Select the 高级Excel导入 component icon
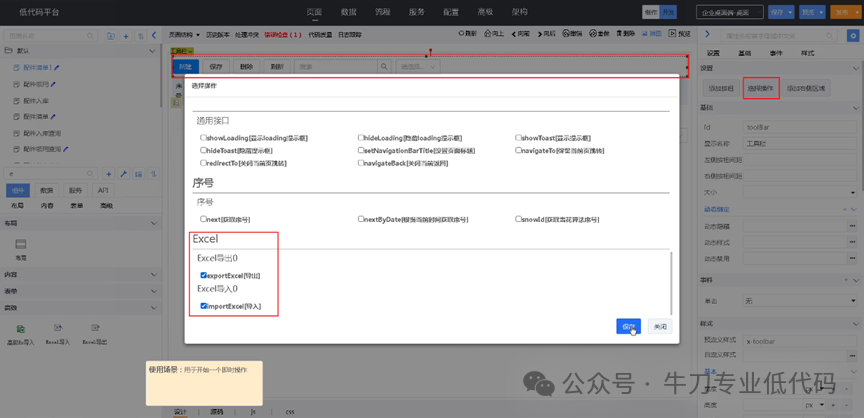The image size is (864, 418). click(x=20, y=328)
